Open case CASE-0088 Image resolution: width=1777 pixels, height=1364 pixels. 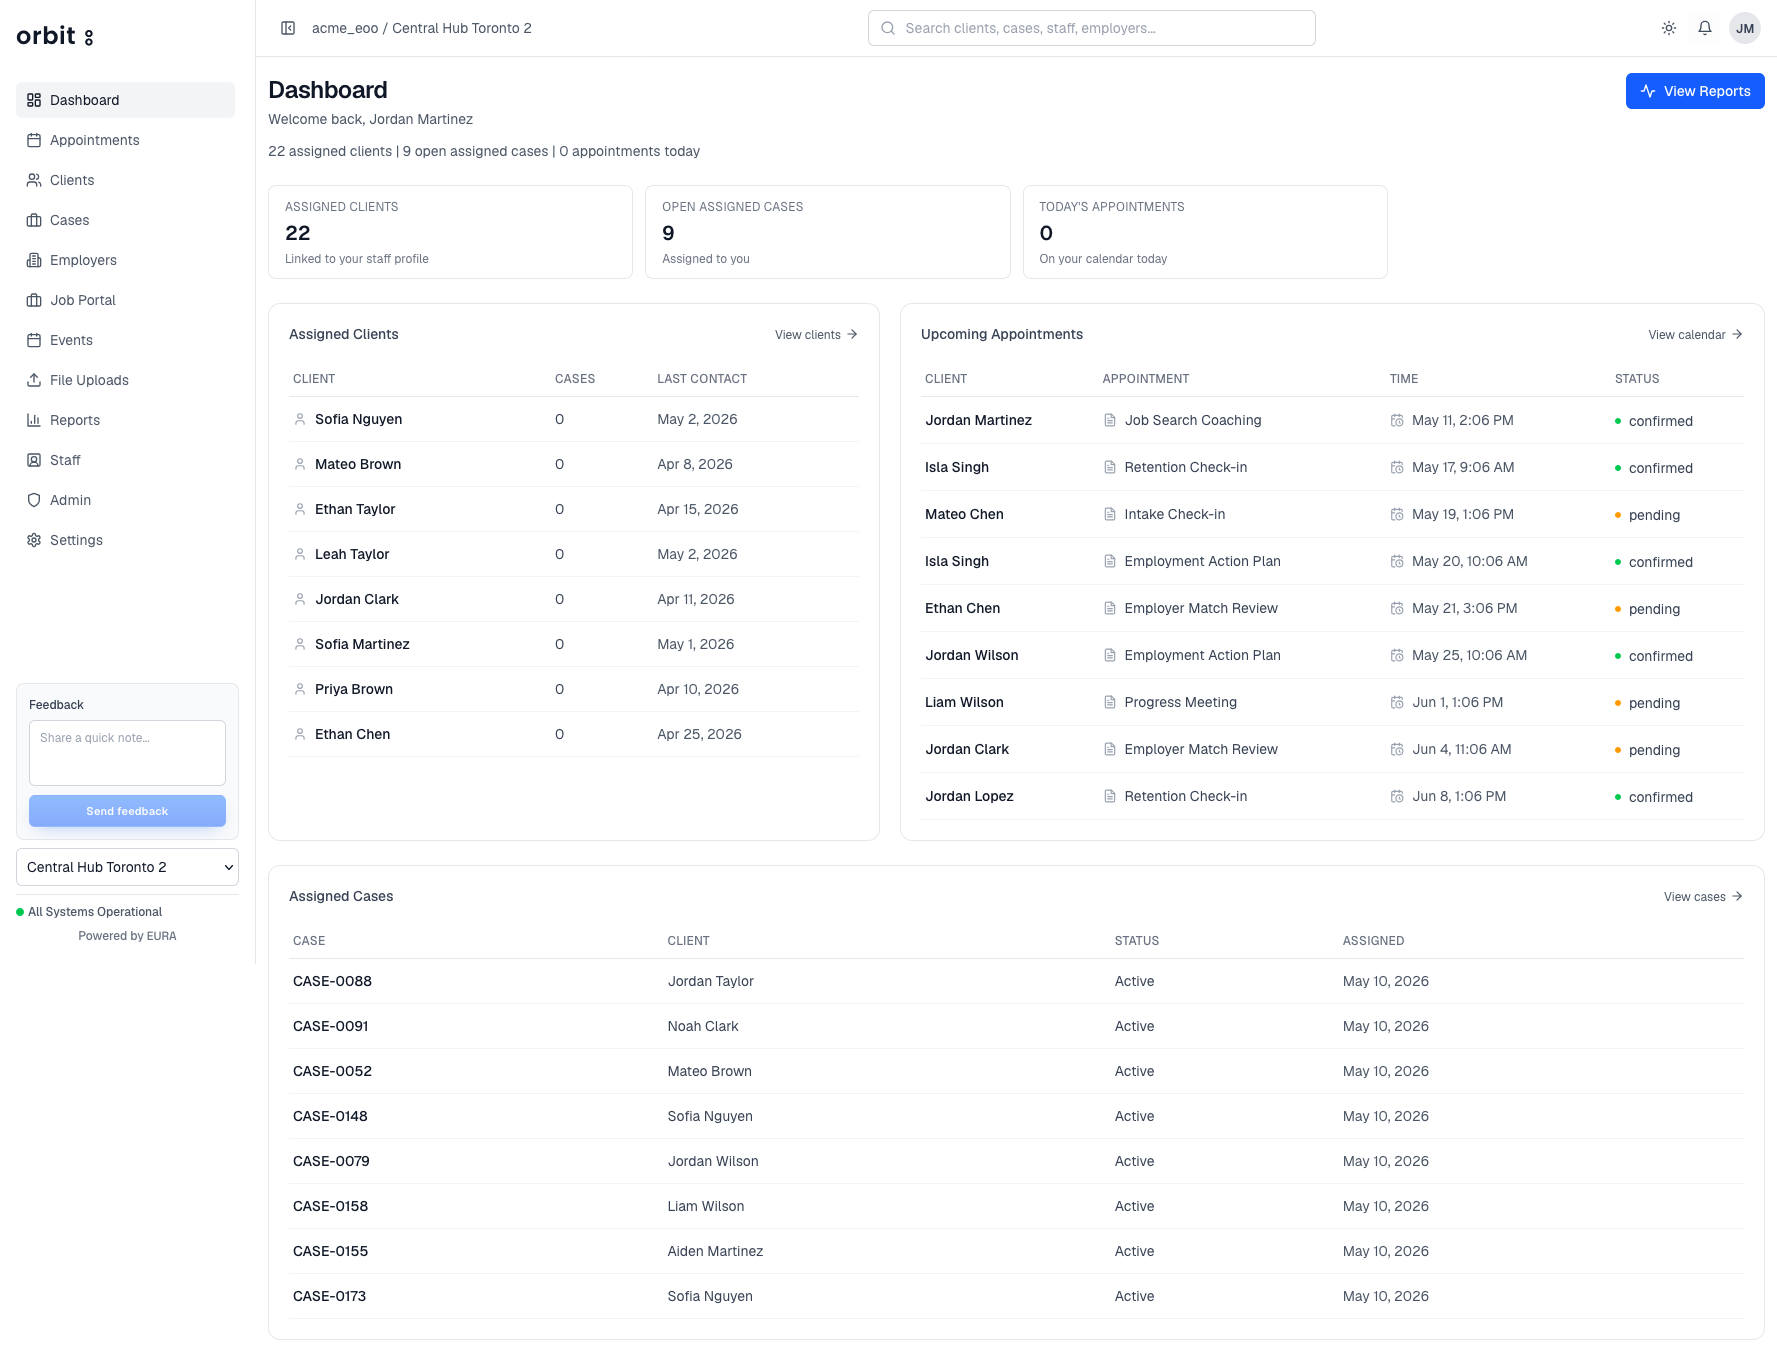pos(332,981)
